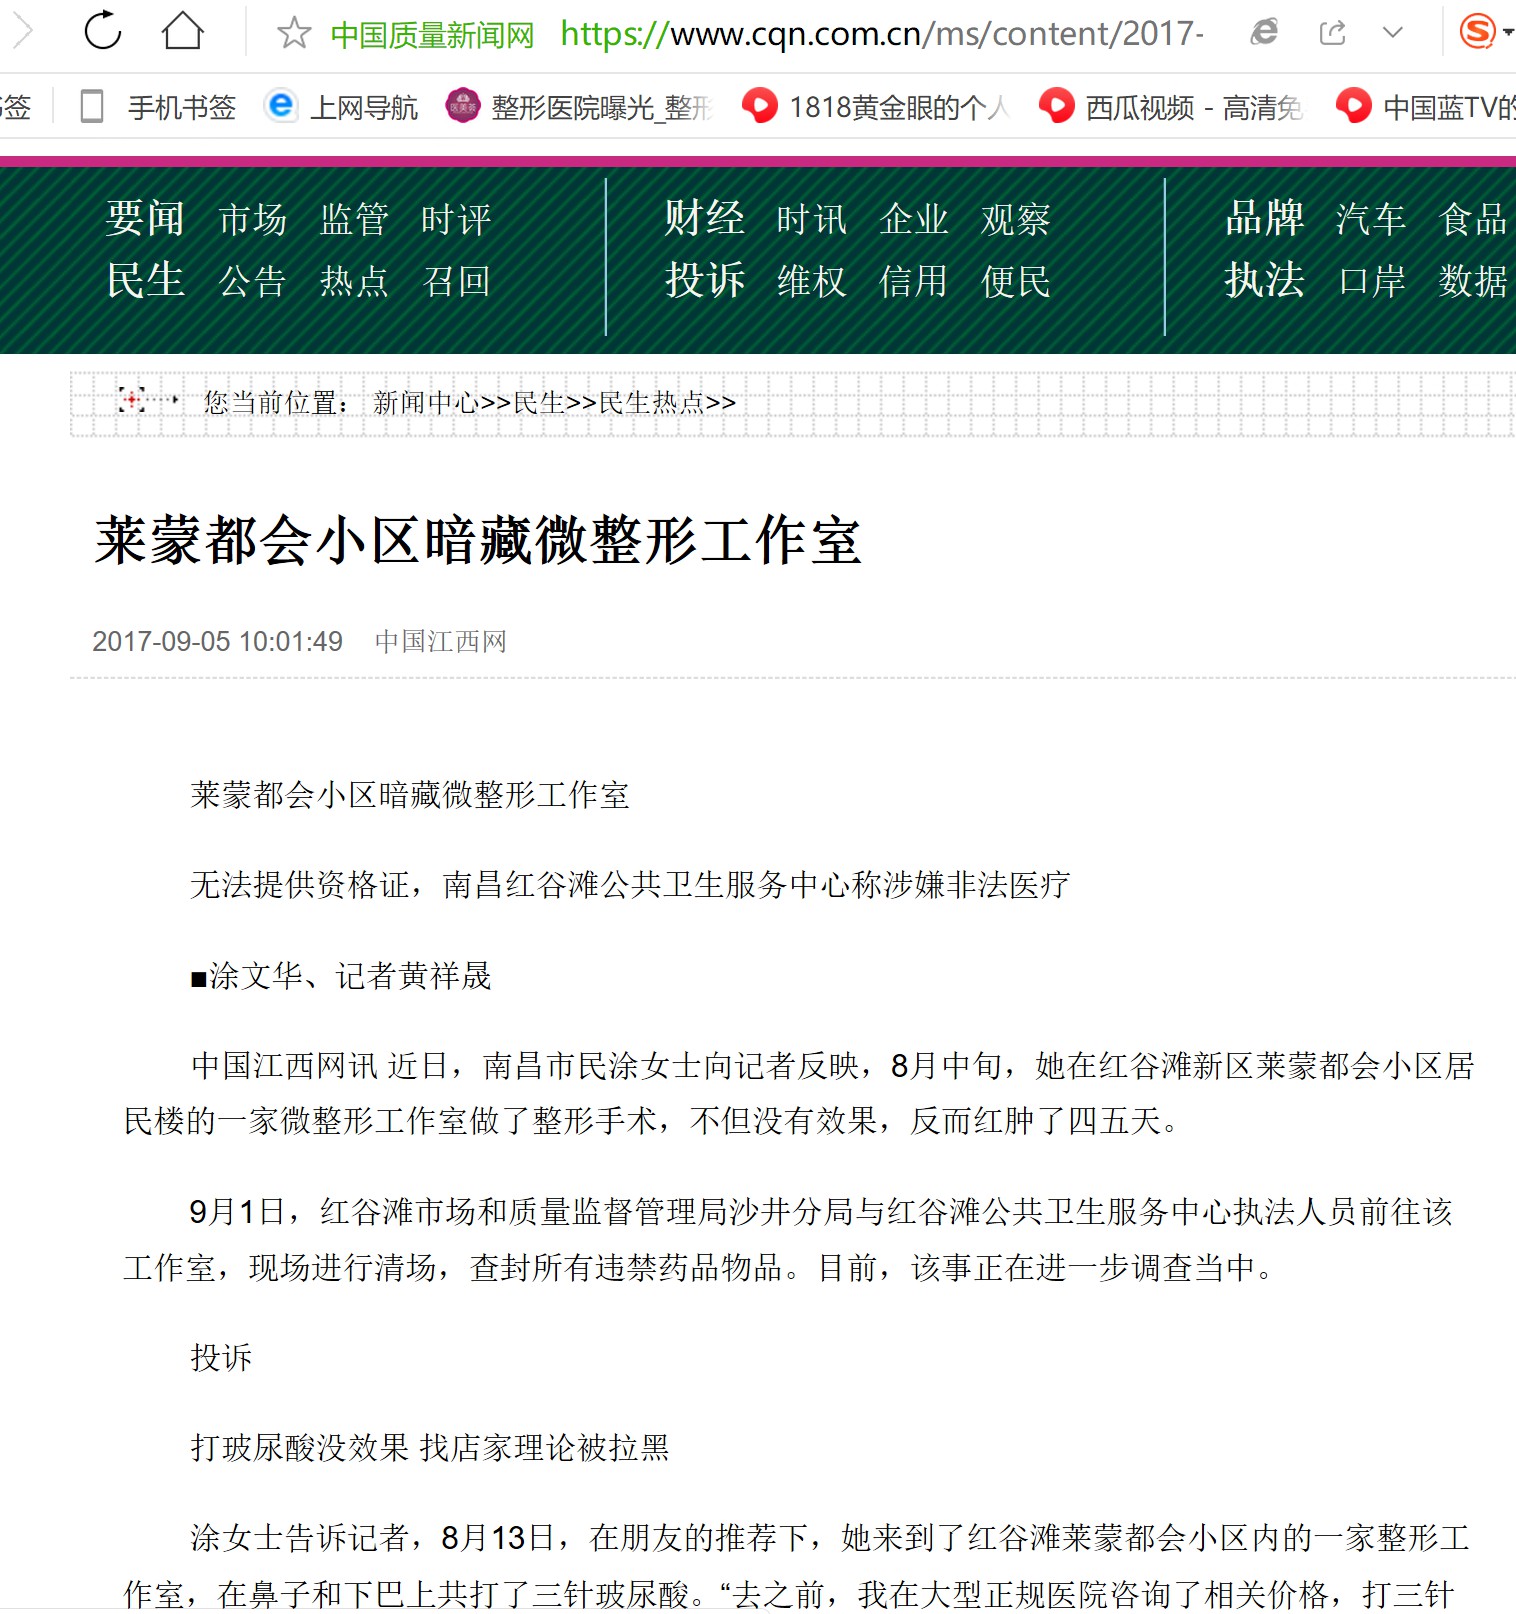Switch to IE compatibility mode icon

coord(1265,33)
